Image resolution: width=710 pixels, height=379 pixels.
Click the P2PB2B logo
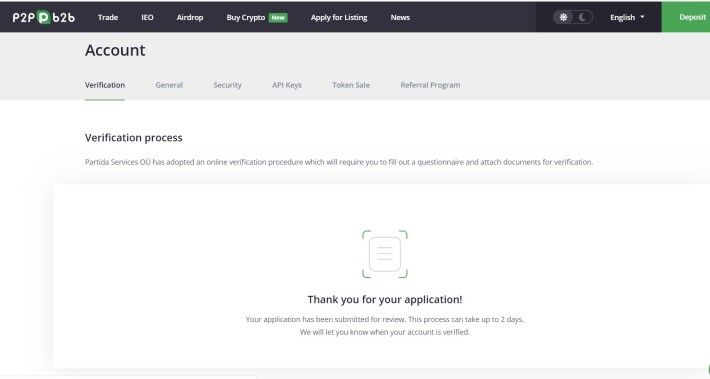point(43,17)
